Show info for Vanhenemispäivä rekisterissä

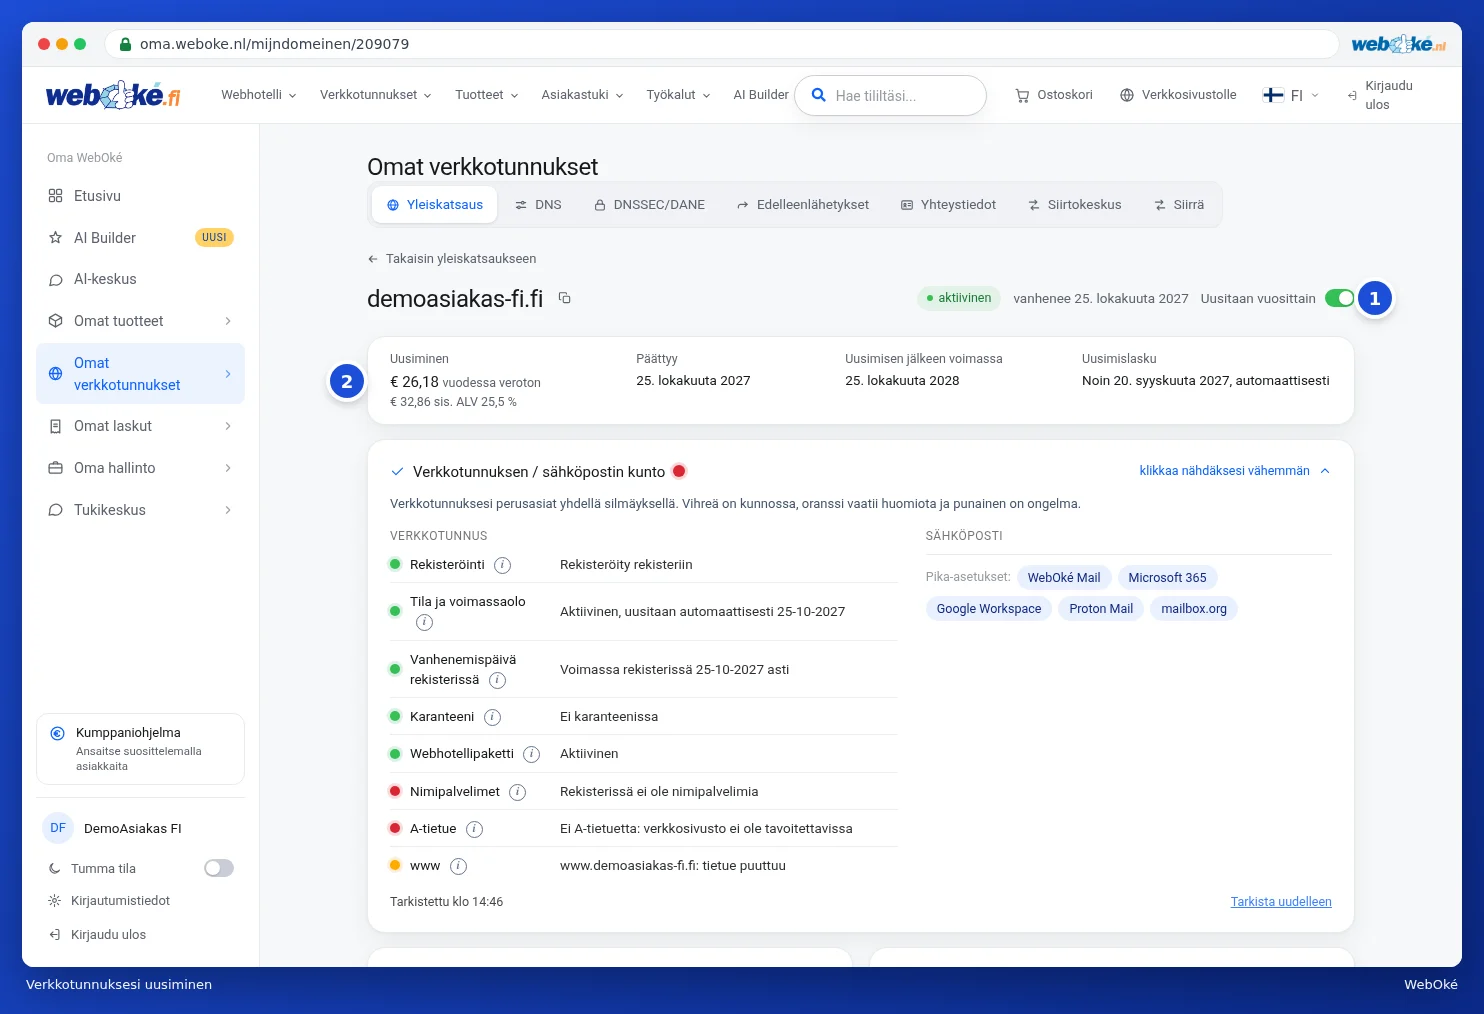[497, 680]
